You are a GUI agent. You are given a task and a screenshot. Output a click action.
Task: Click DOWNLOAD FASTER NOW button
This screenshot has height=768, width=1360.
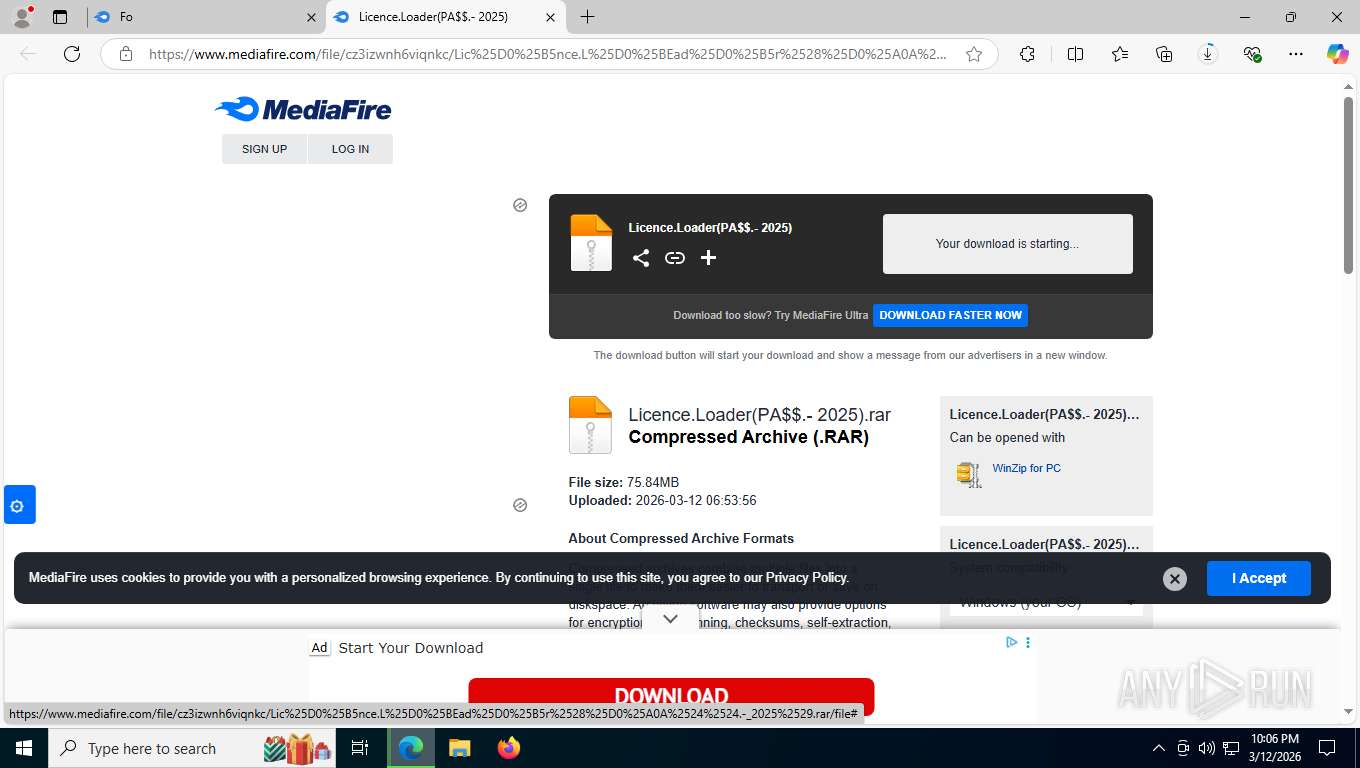coord(950,315)
